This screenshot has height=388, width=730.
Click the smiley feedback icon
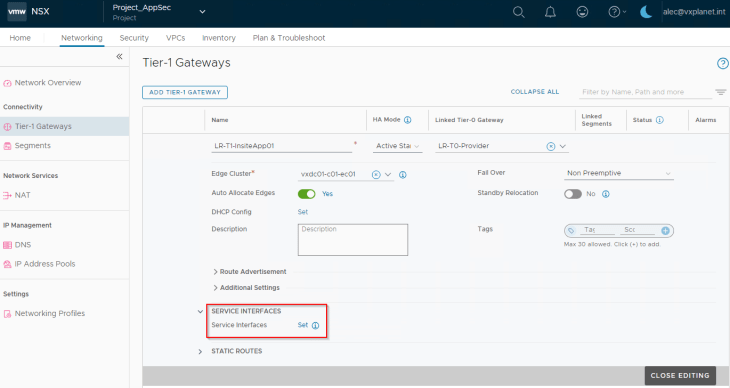point(582,12)
